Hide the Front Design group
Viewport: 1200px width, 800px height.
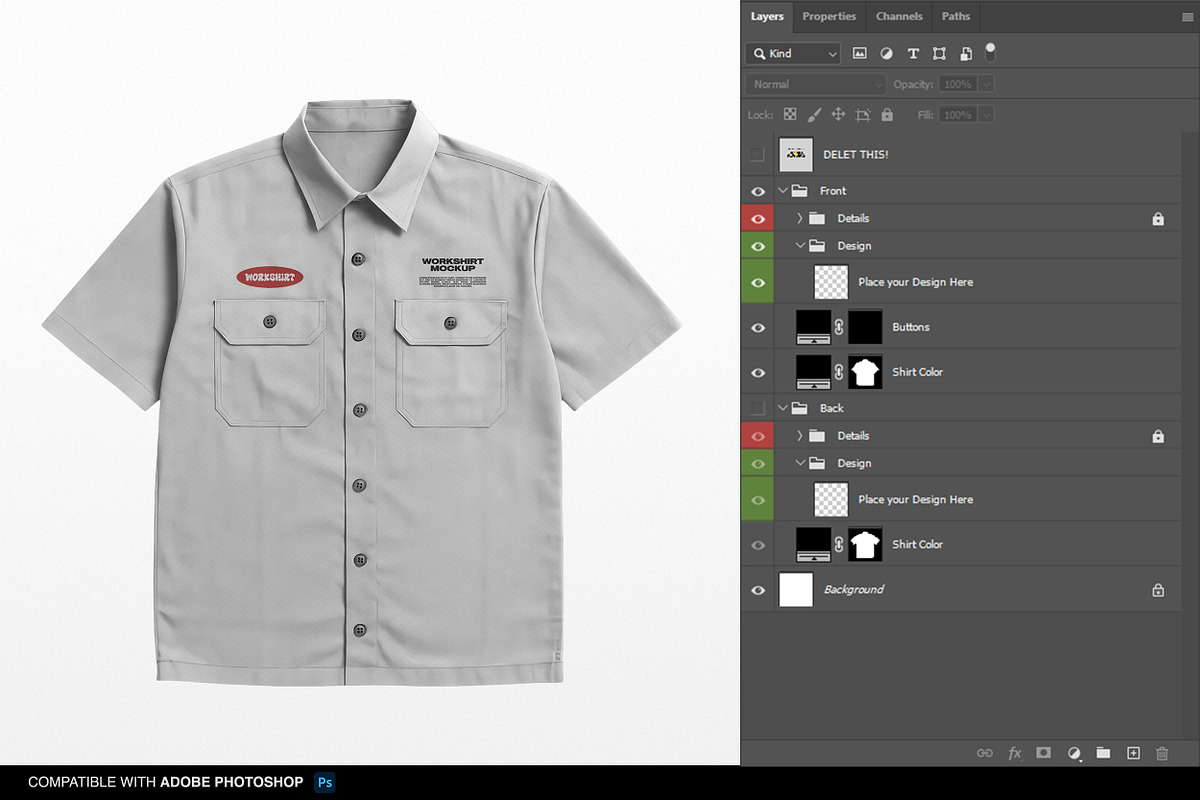(x=758, y=246)
